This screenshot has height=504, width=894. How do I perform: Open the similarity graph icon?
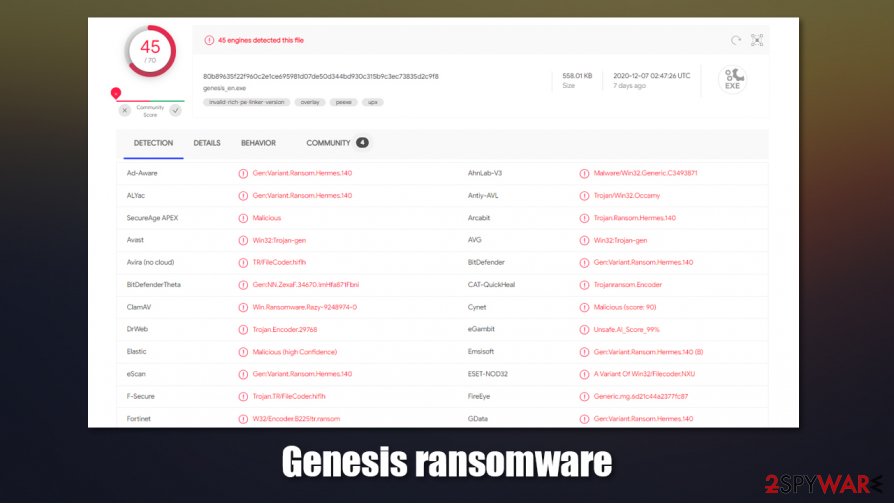point(757,40)
